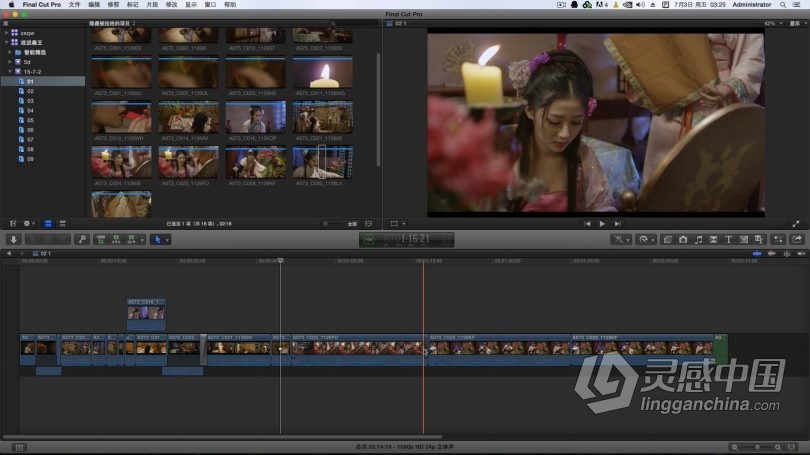Open the Generators browser
The height and width of the screenshot is (455, 810).
click(x=744, y=240)
